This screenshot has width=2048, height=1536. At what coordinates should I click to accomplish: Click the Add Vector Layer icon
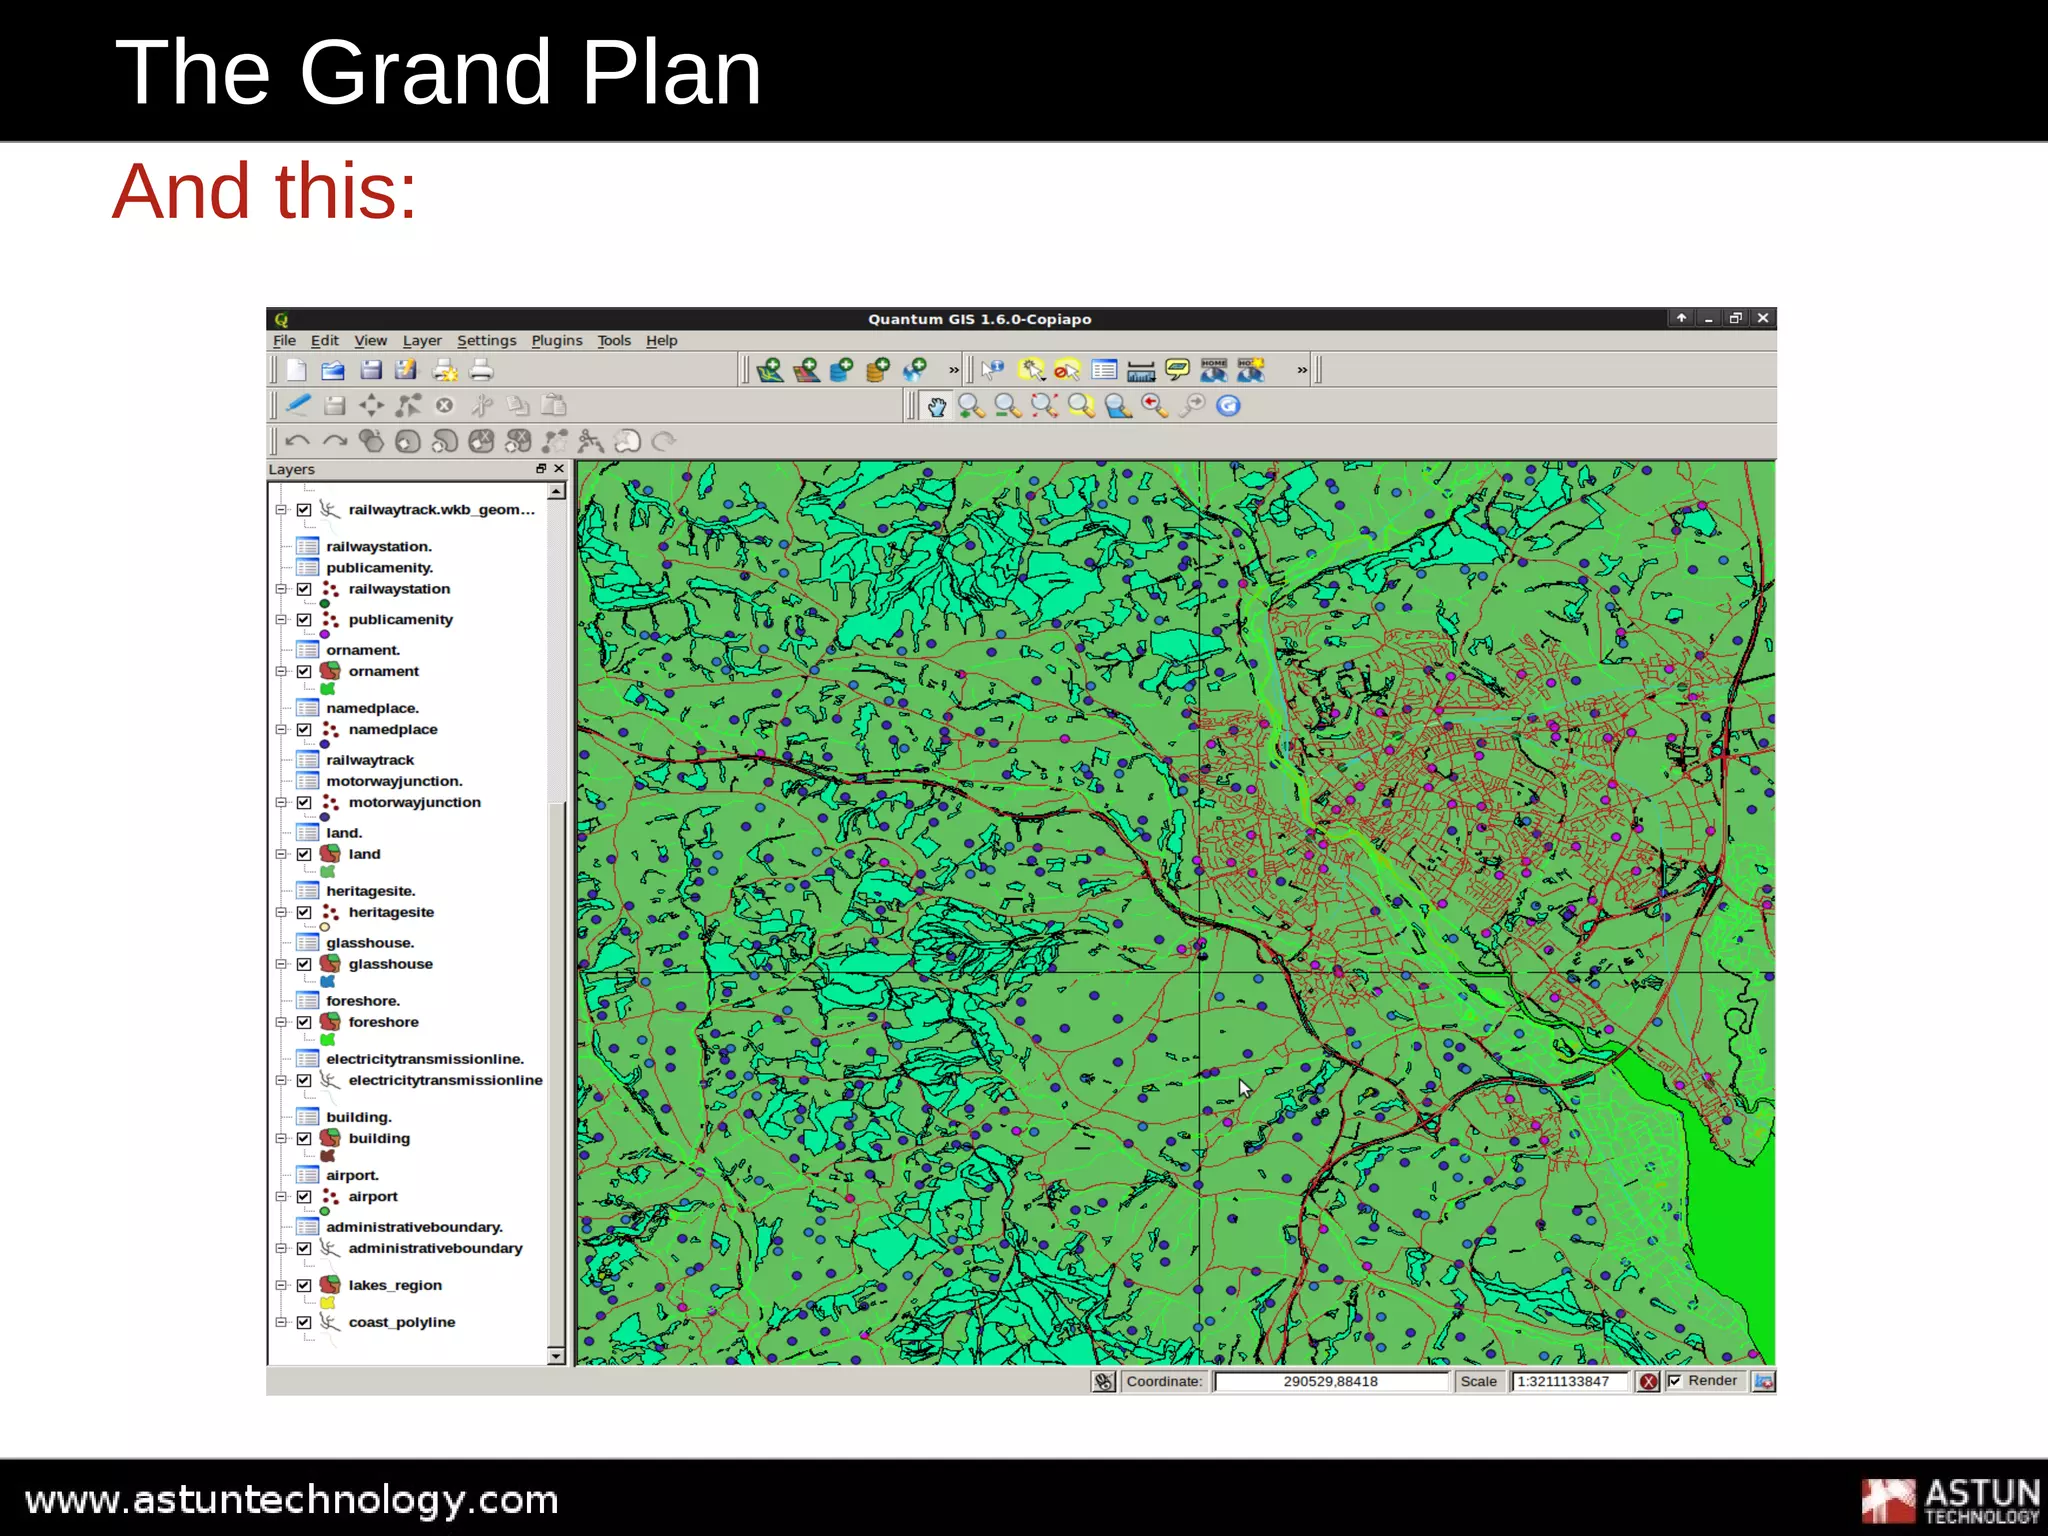click(x=769, y=370)
